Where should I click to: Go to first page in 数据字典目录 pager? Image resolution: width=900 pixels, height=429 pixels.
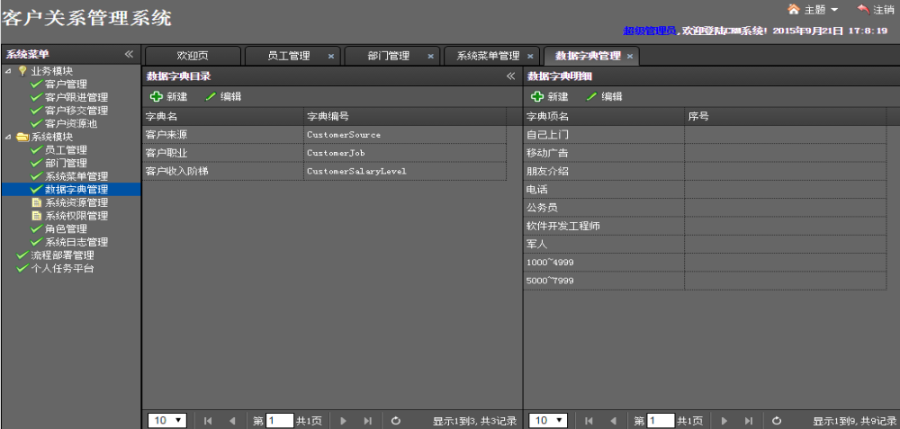pyautogui.click(x=208, y=421)
